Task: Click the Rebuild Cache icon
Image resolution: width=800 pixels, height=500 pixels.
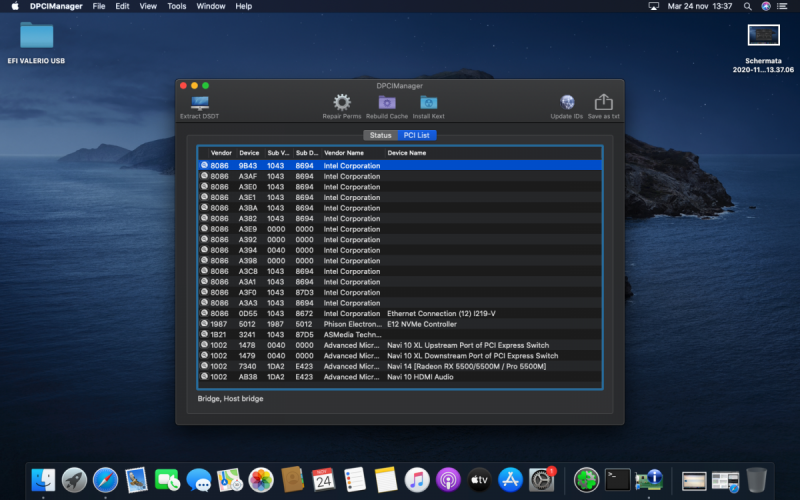Action: [x=386, y=102]
